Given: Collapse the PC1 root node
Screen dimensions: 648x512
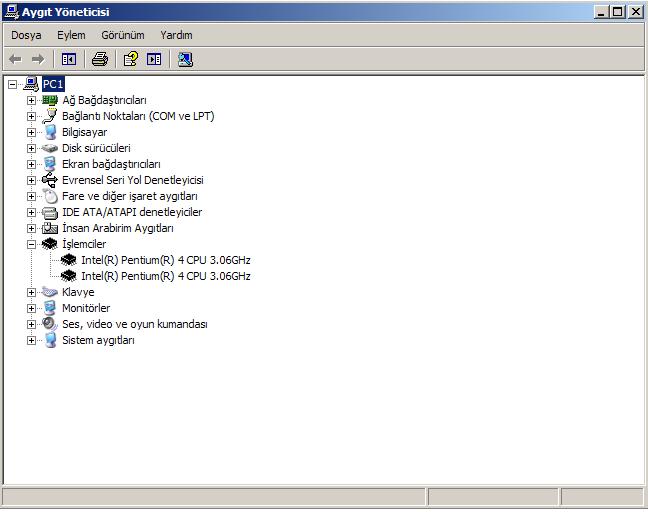Looking at the screenshot, I should (x=12, y=84).
